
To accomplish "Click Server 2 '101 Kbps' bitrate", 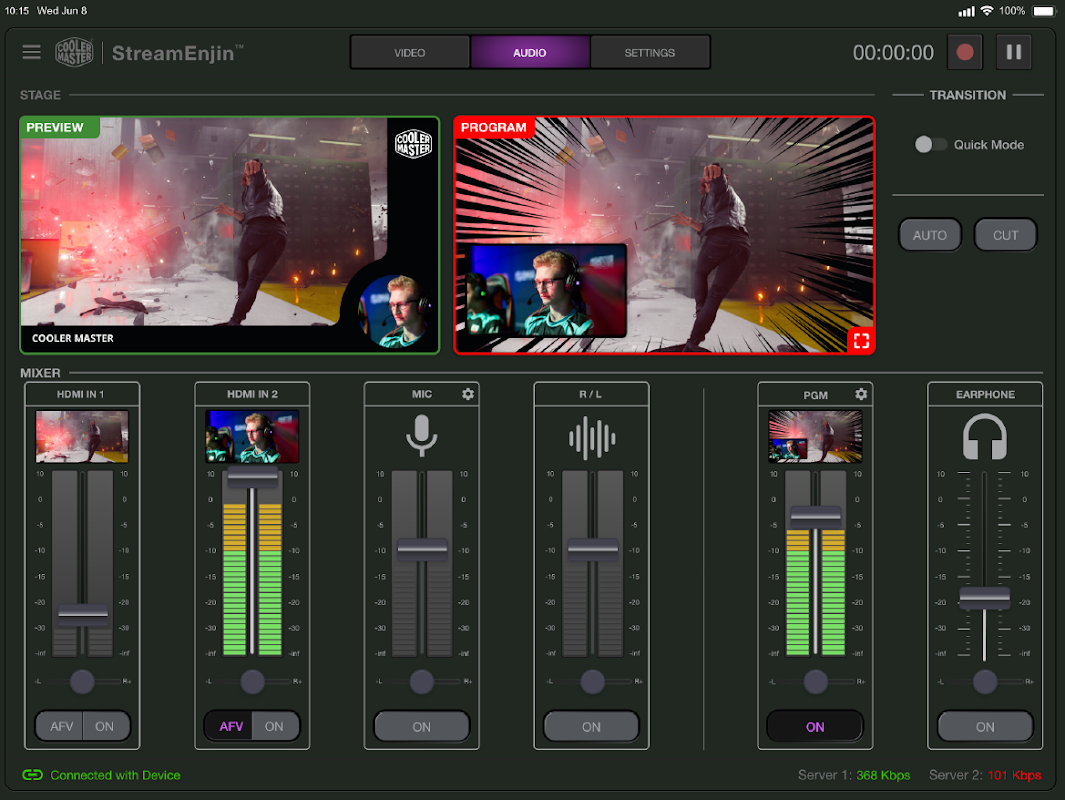I will (x=1014, y=775).
